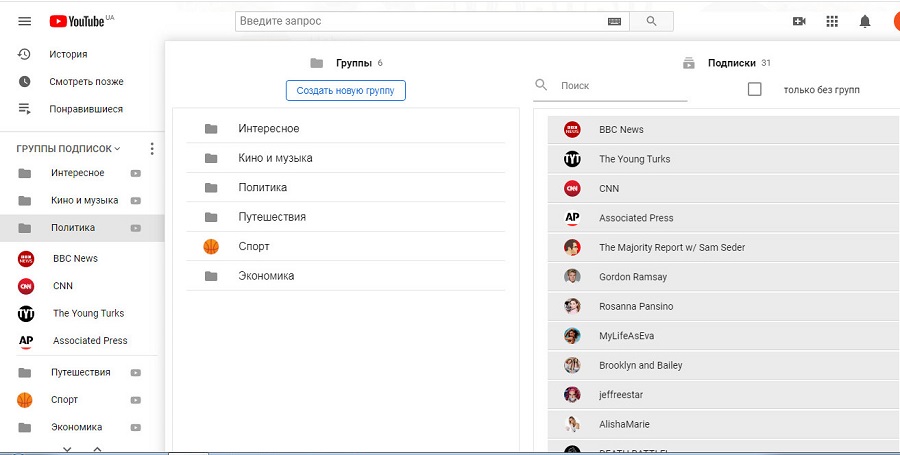Viewport: 900px width, 455px height.
Task: Select the Brooklyn and Bailey subscription row
Action: coord(723,365)
